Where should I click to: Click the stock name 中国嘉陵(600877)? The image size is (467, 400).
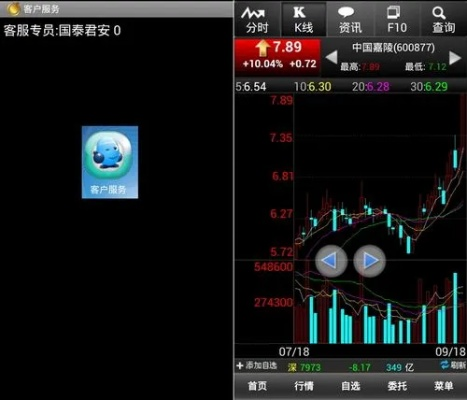(x=393, y=48)
